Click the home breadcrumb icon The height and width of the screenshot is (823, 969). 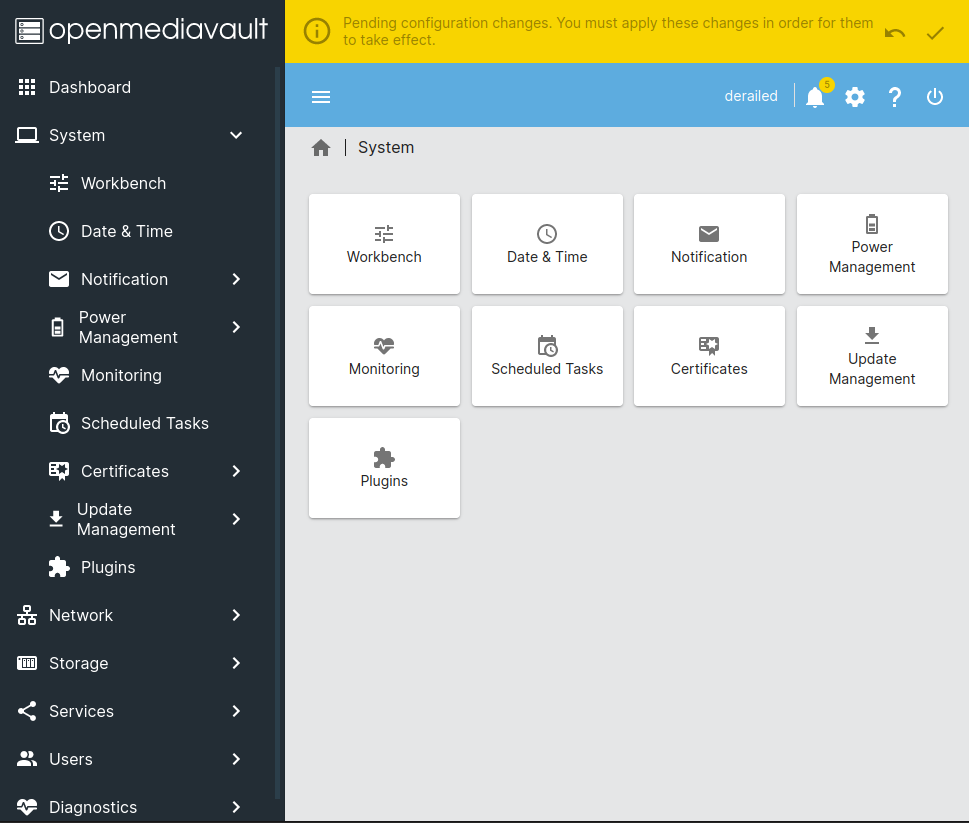(x=321, y=148)
